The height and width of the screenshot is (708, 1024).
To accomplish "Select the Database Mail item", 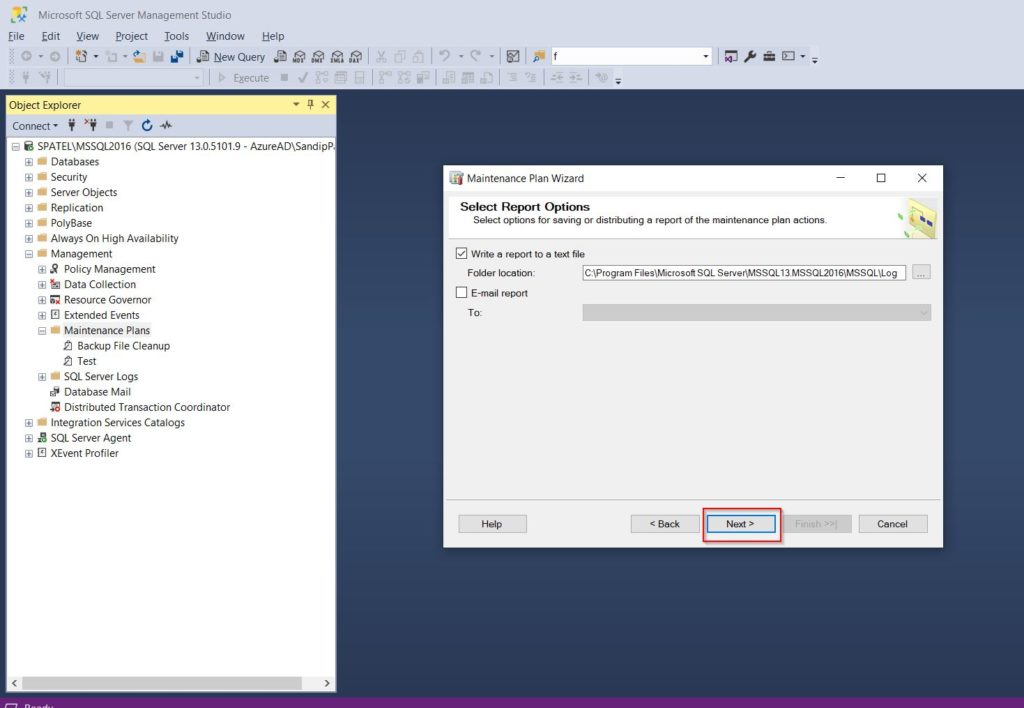I will coord(97,392).
